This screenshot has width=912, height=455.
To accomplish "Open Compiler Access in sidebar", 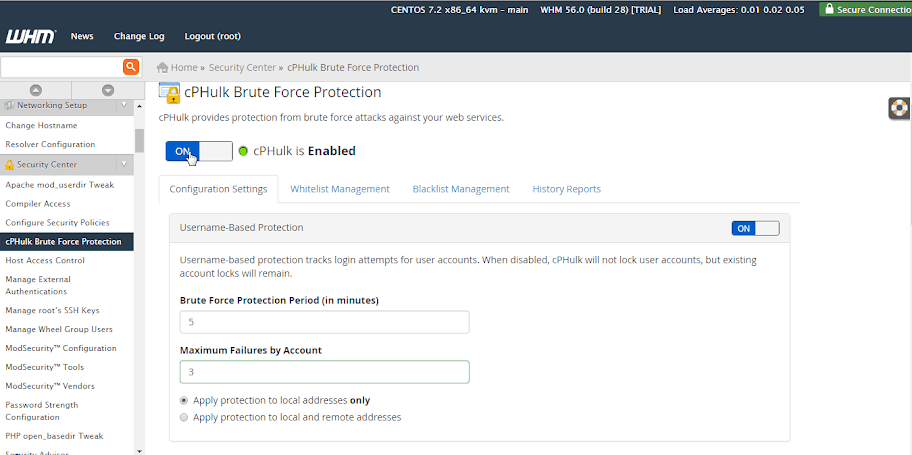I will 38,204.
